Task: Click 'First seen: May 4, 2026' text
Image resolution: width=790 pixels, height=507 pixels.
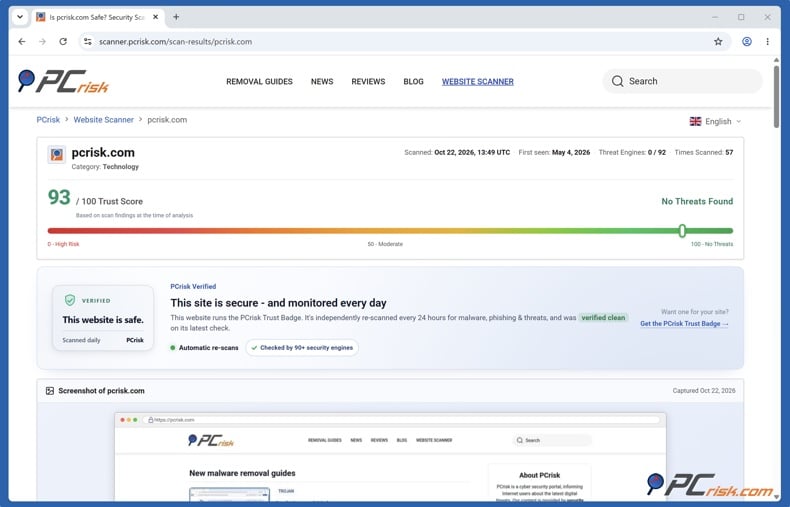Action: click(554, 152)
